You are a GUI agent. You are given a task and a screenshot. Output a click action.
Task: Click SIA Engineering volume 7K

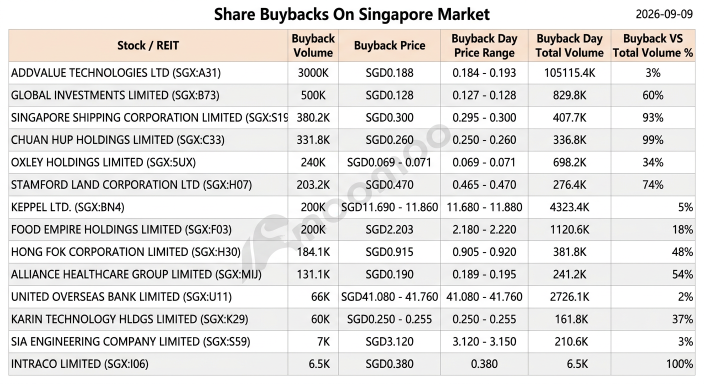point(323,342)
